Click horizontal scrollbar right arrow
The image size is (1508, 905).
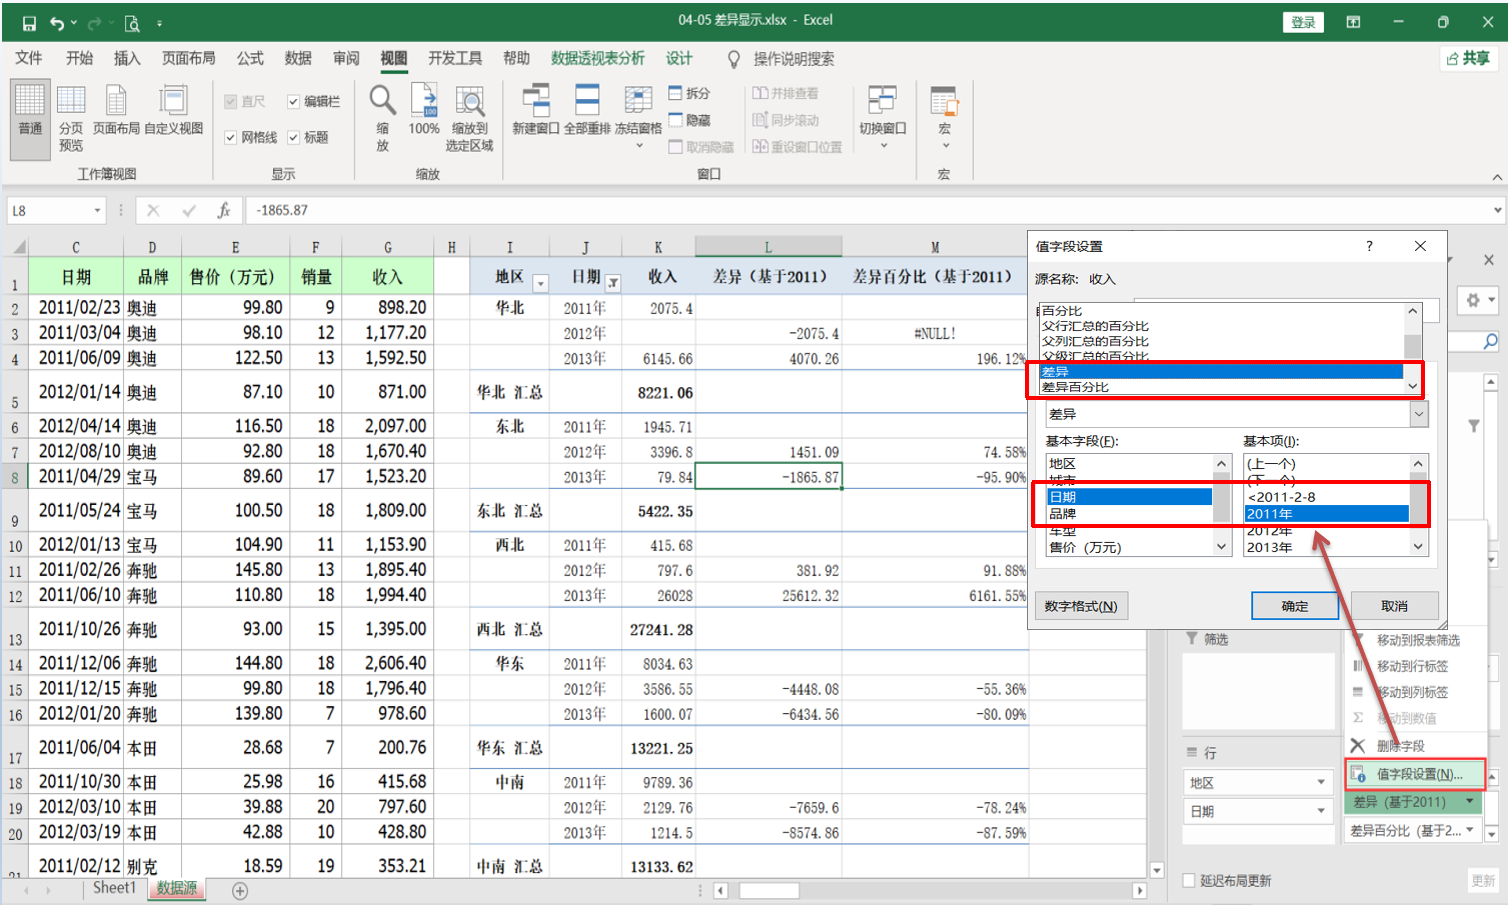[x=1139, y=890]
